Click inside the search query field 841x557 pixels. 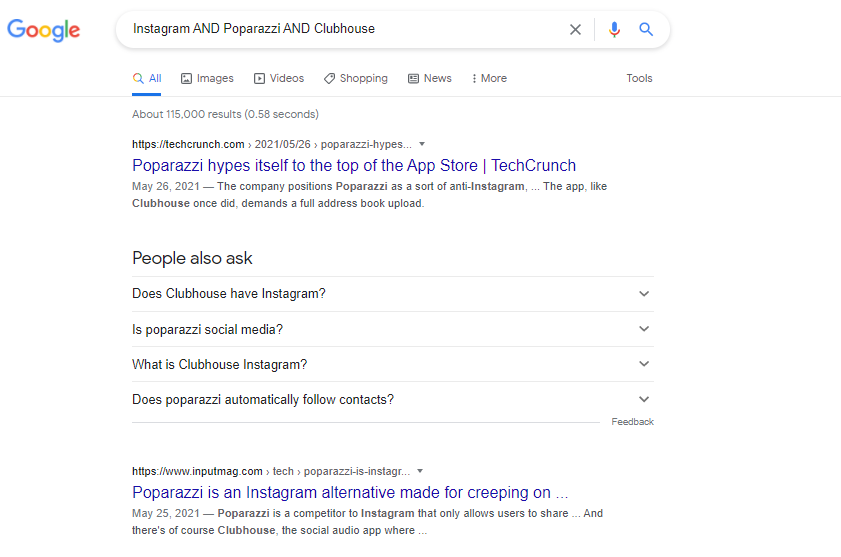point(340,29)
